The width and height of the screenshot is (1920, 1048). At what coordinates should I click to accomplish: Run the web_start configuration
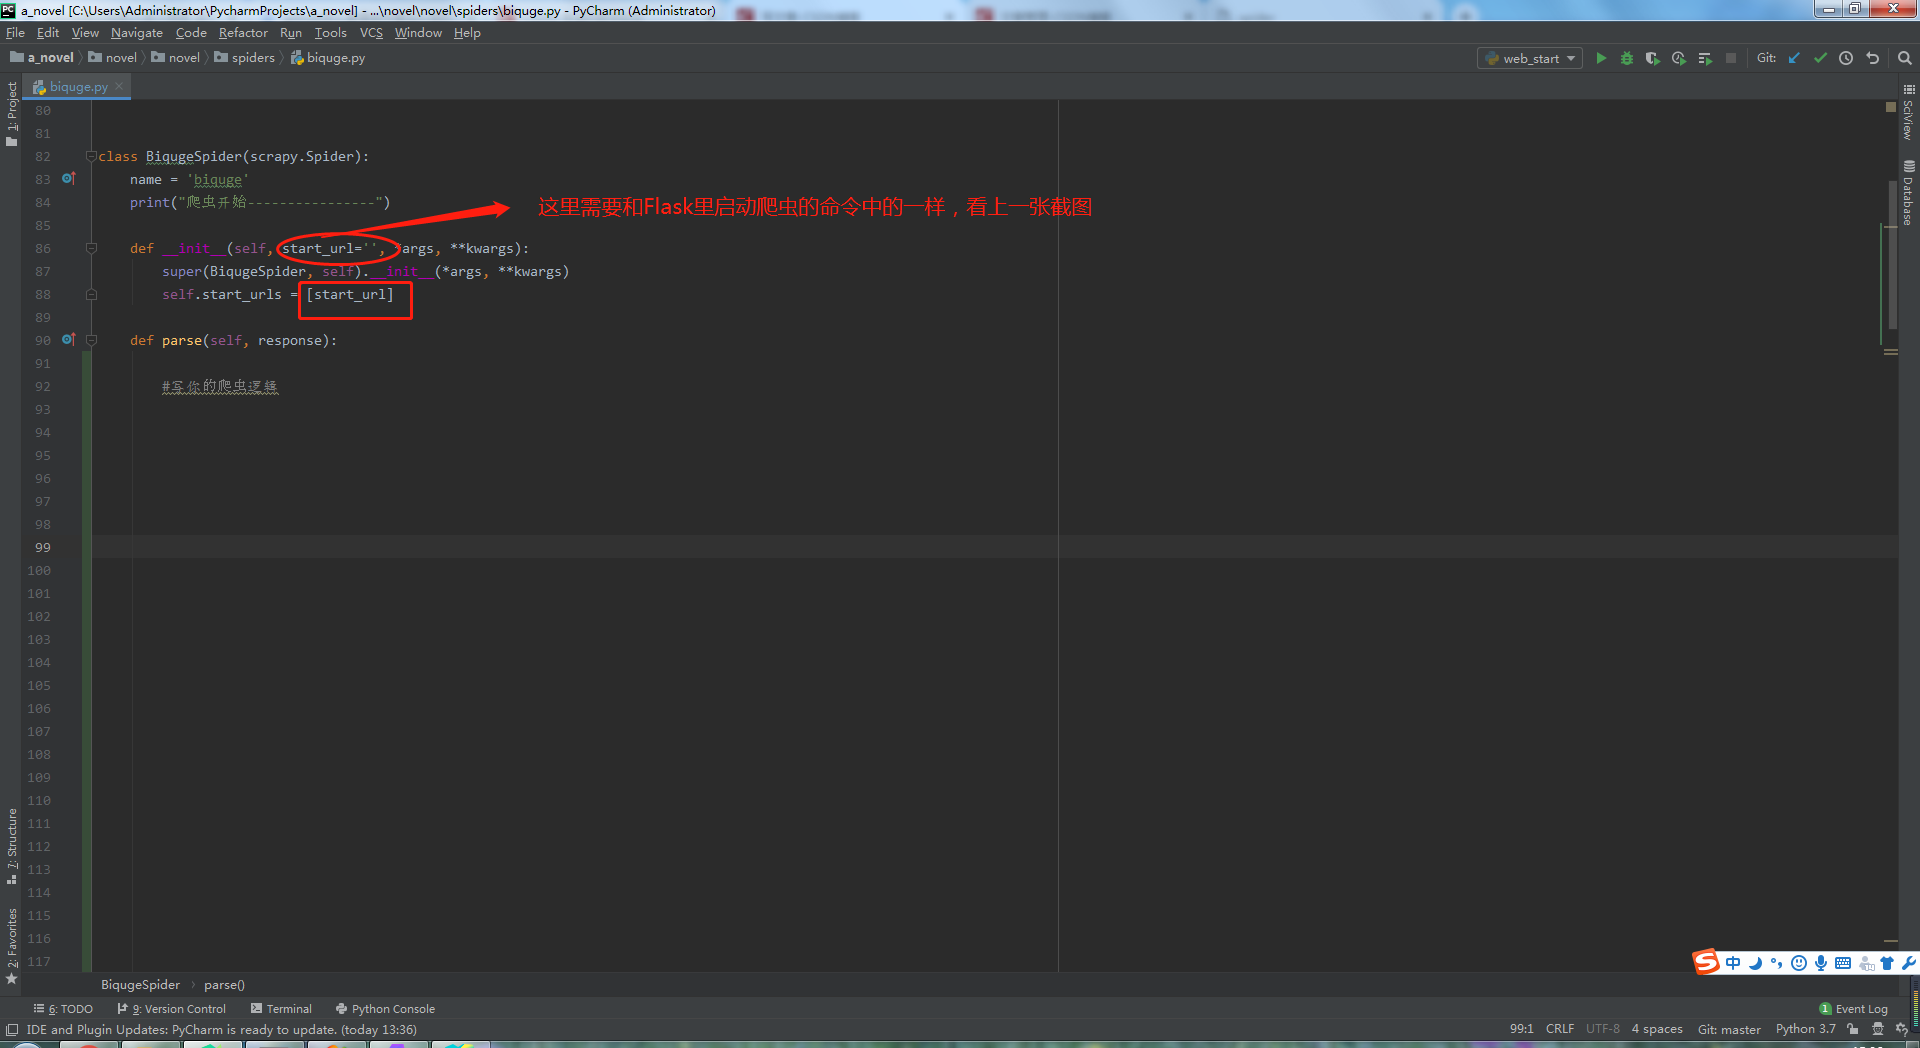[1601, 57]
